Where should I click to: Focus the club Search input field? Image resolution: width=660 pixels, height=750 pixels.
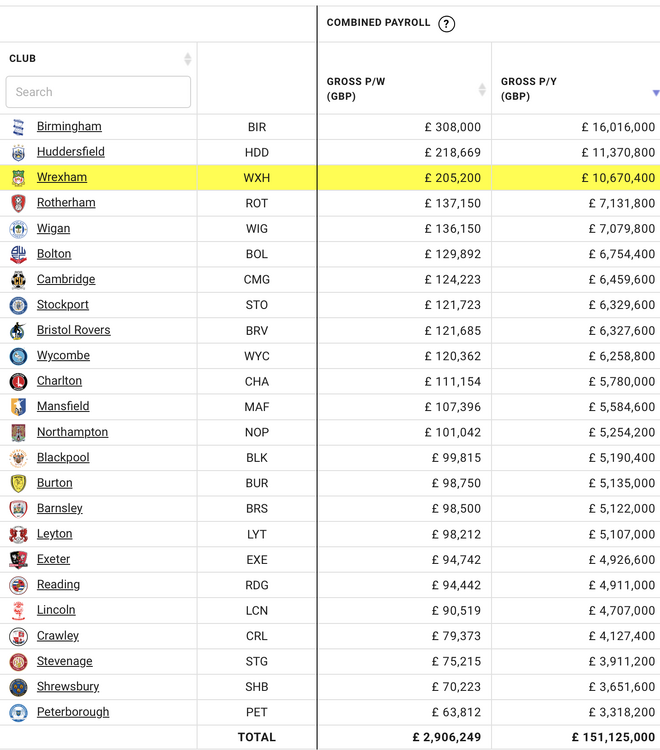(x=98, y=92)
